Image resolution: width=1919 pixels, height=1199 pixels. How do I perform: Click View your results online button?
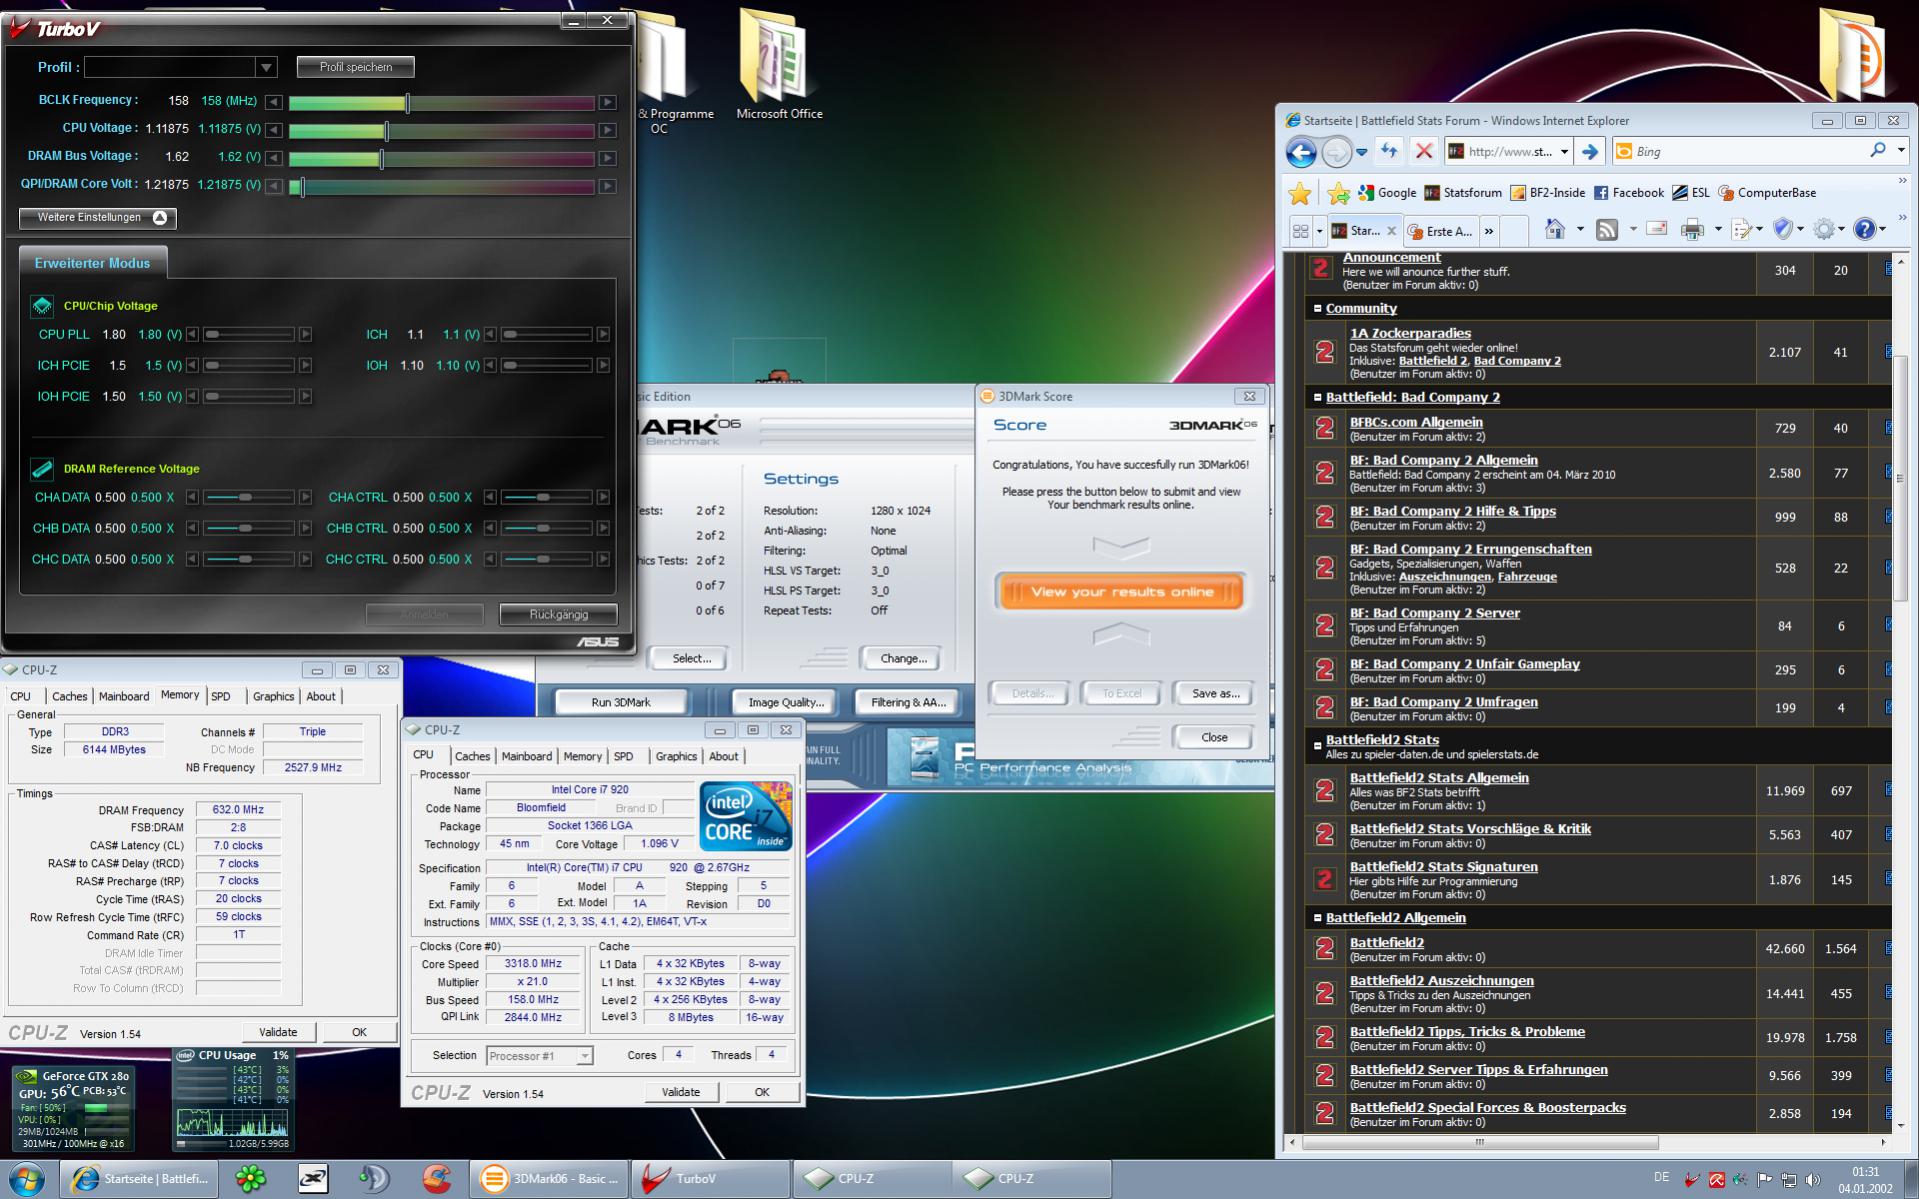click(x=1120, y=592)
